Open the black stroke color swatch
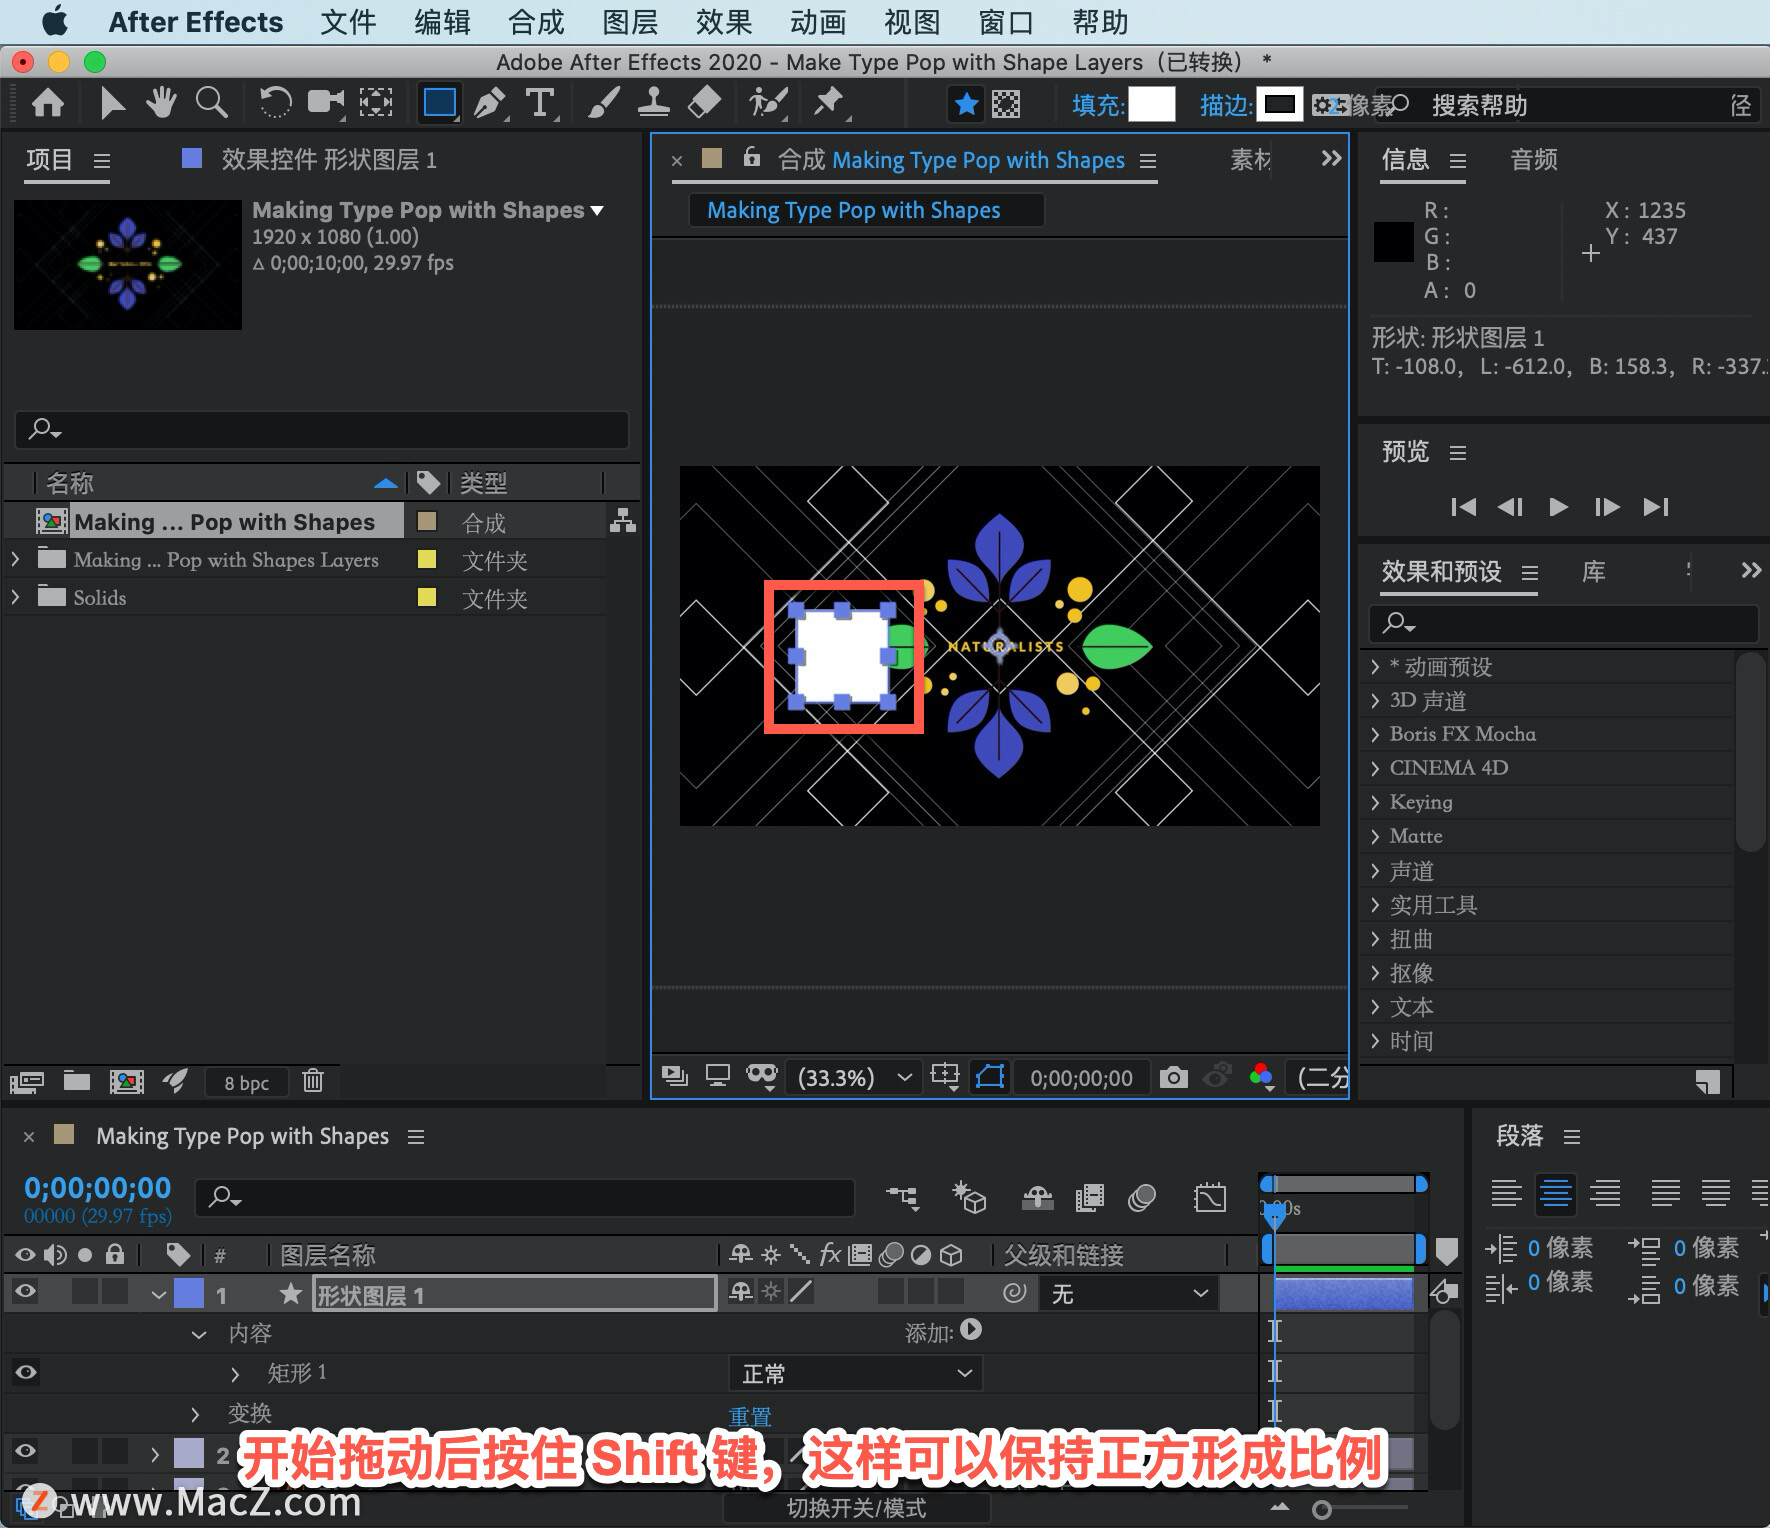Screen dimensions: 1770x1528 pyautogui.click(x=1280, y=104)
